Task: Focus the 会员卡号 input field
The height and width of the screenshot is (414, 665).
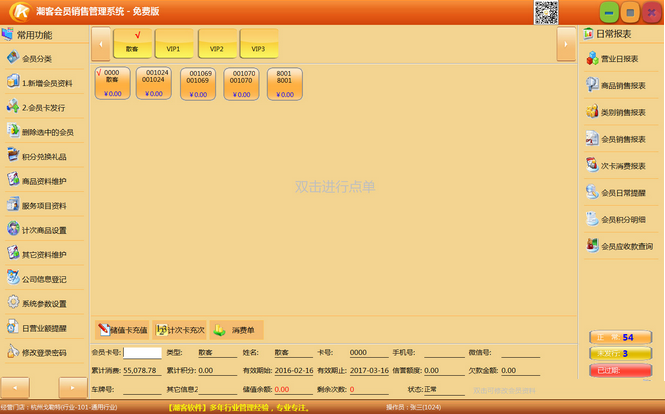Action: click(142, 352)
